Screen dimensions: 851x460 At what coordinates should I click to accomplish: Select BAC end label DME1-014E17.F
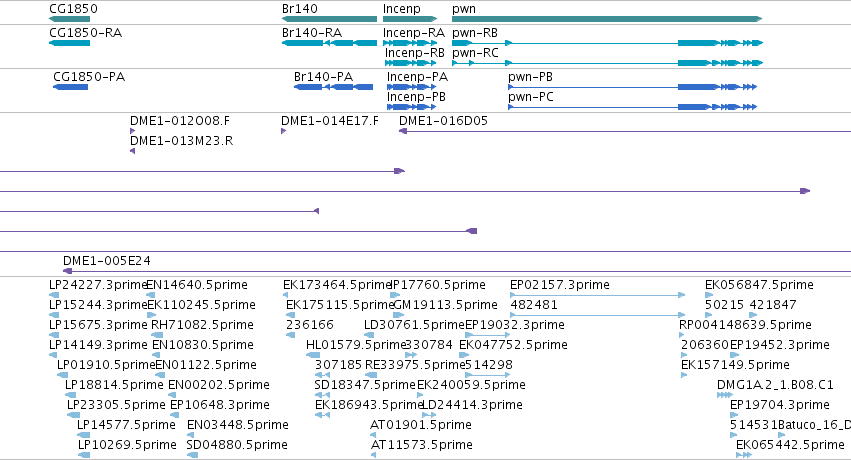point(330,120)
